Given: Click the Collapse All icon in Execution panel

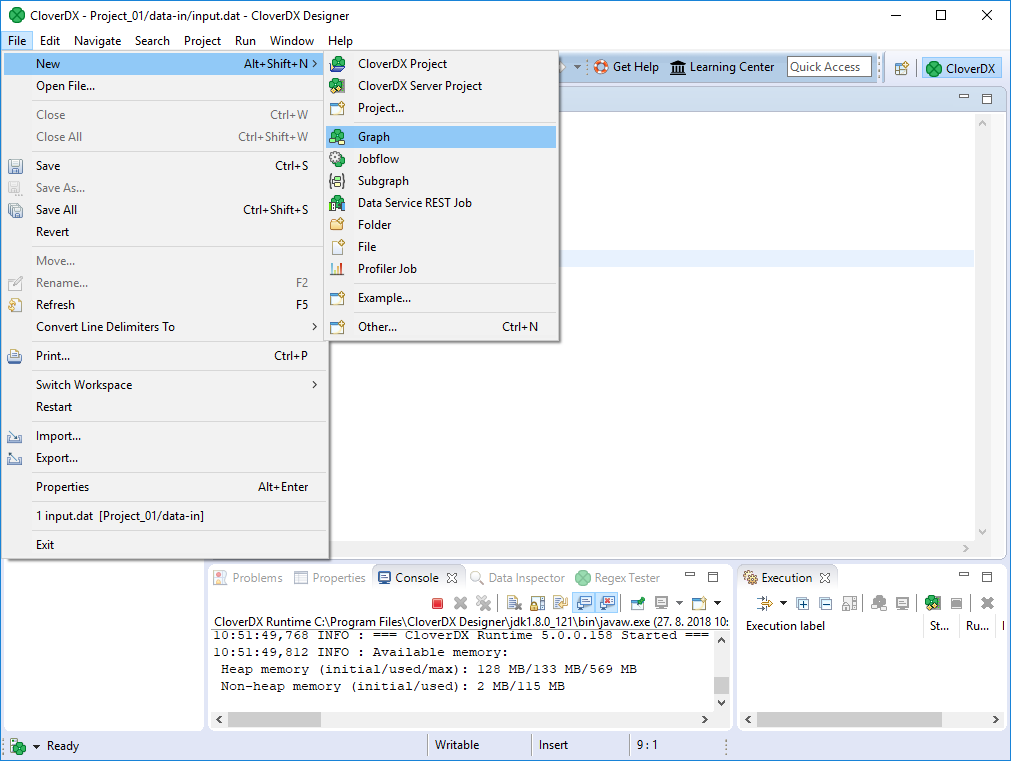Looking at the screenshot, I should click(825, 603).
